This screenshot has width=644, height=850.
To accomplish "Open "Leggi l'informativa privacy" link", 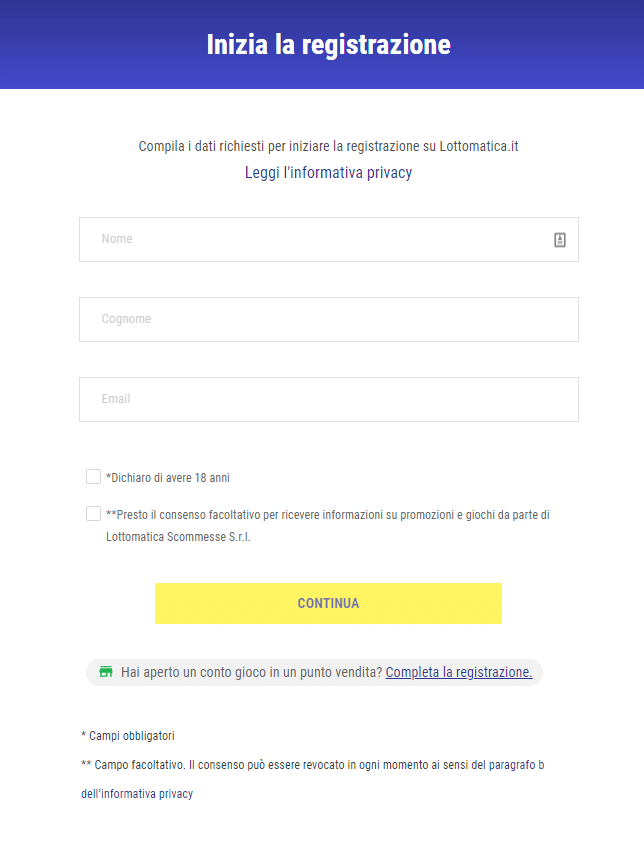I will coord(328,172).
